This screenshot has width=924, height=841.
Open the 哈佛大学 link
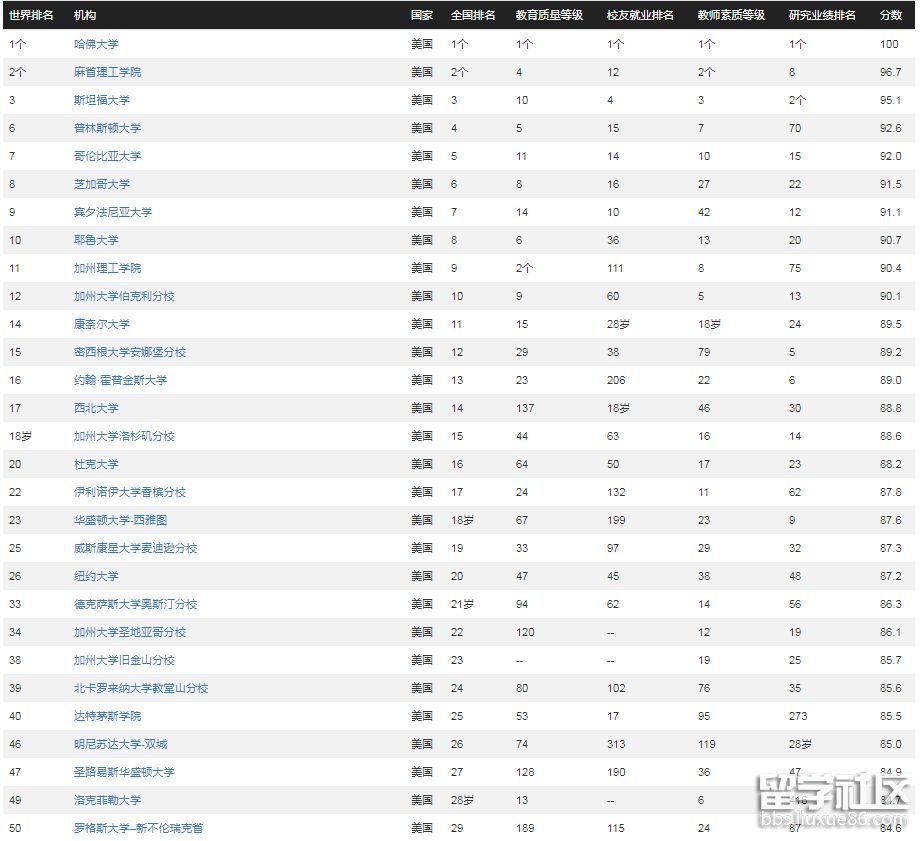[x=96, y=44]
